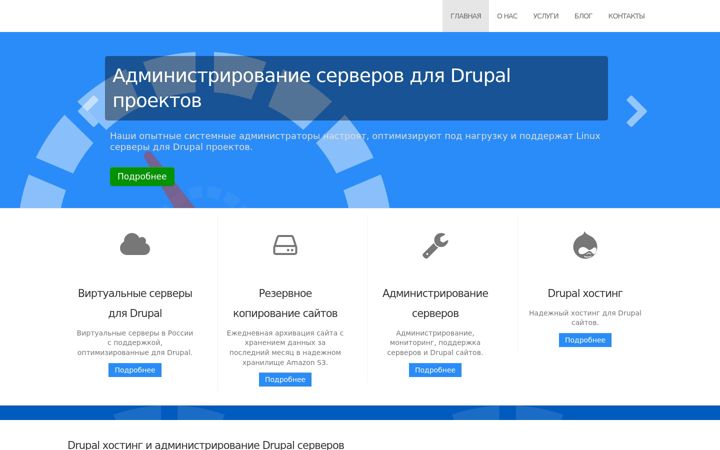Open the УСЛУГИ menu item

point(546,16)
